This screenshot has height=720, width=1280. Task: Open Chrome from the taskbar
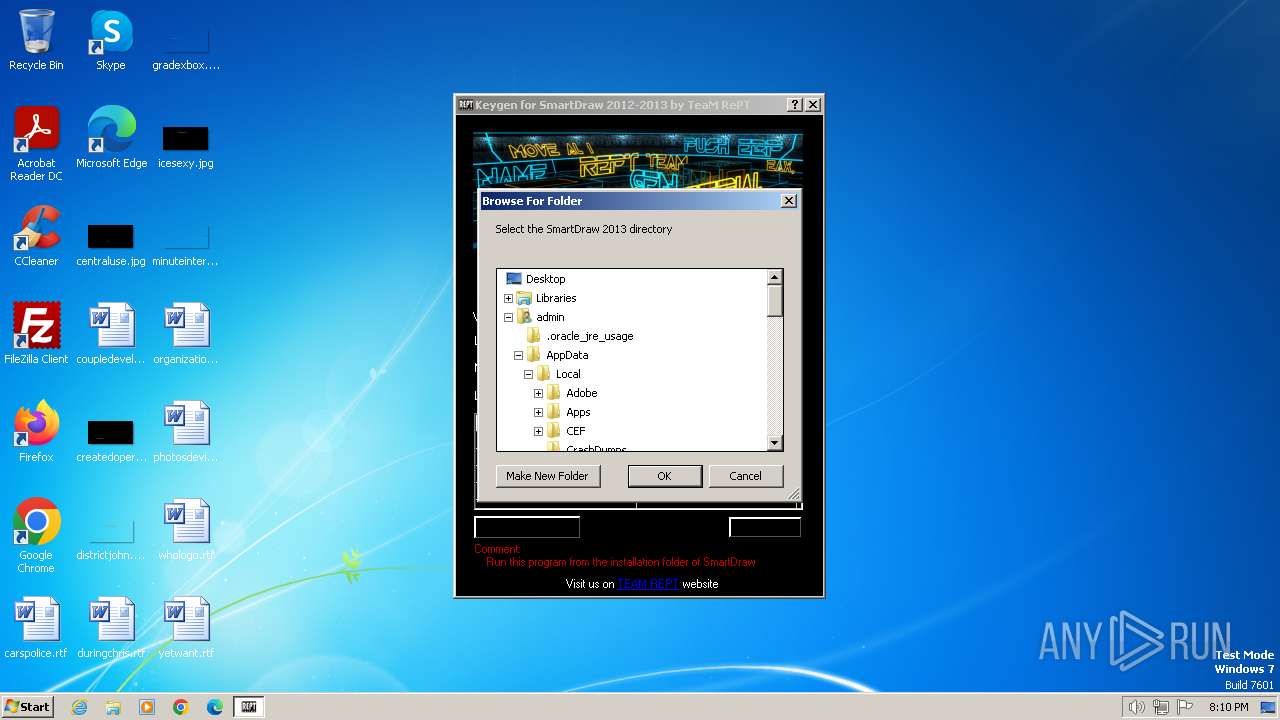coord(181,707)
